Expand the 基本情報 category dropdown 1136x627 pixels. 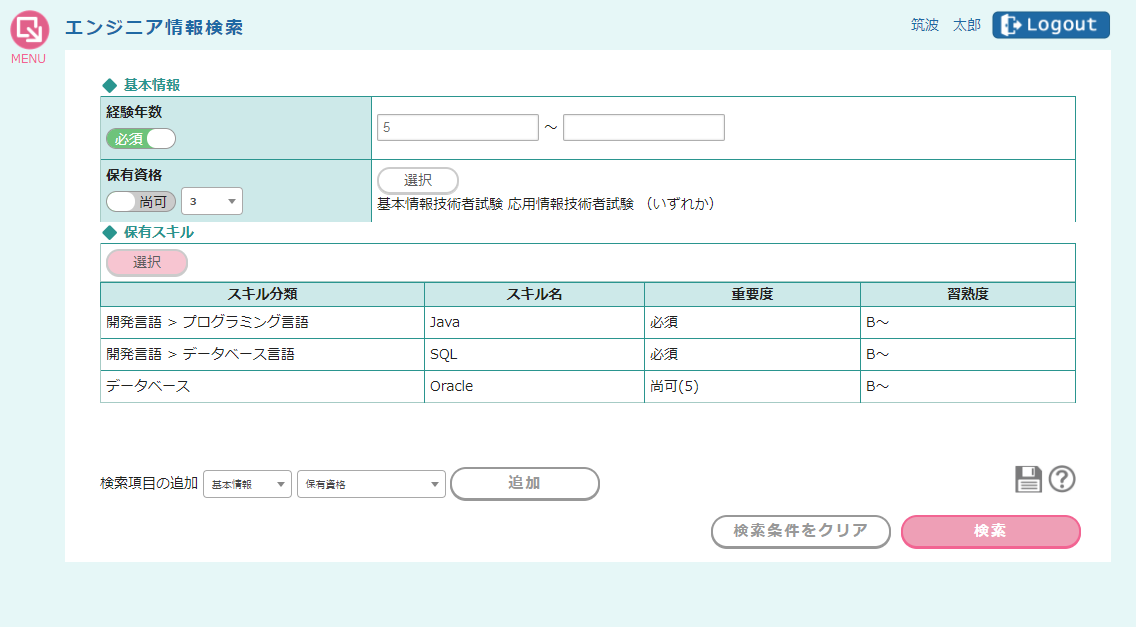(247, 484)
